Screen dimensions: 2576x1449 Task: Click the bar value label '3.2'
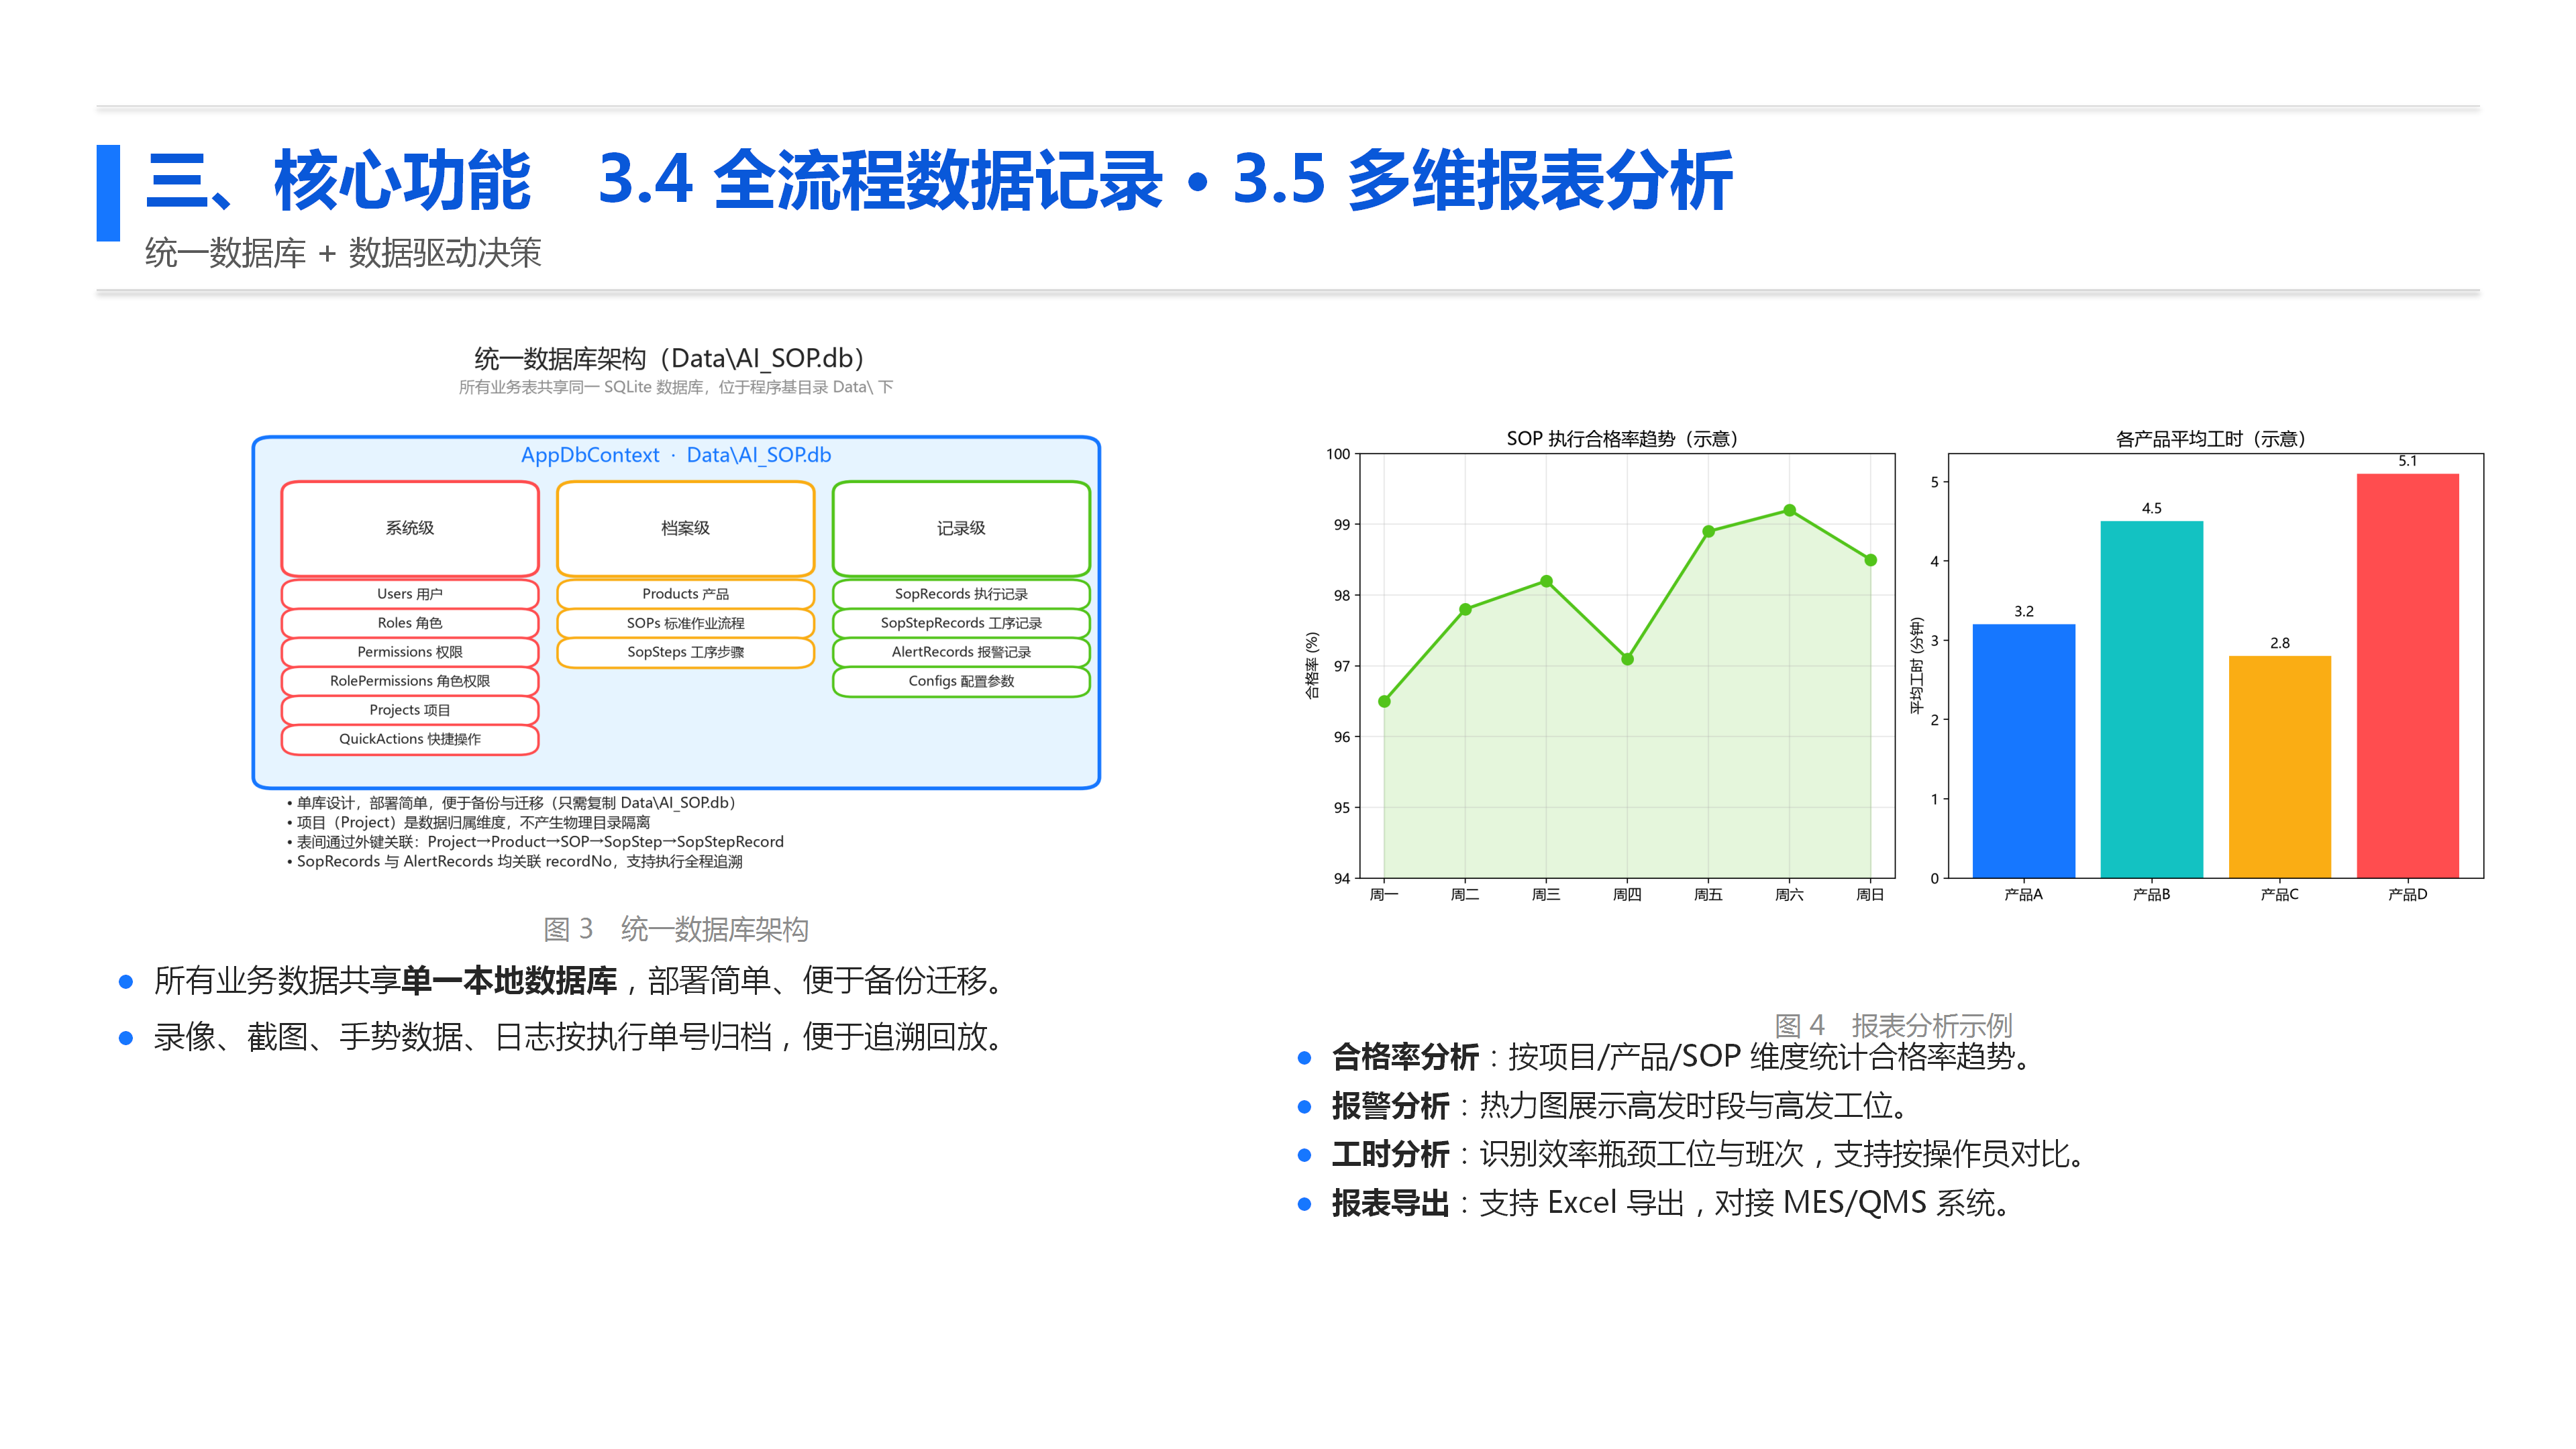[2023, 611]
